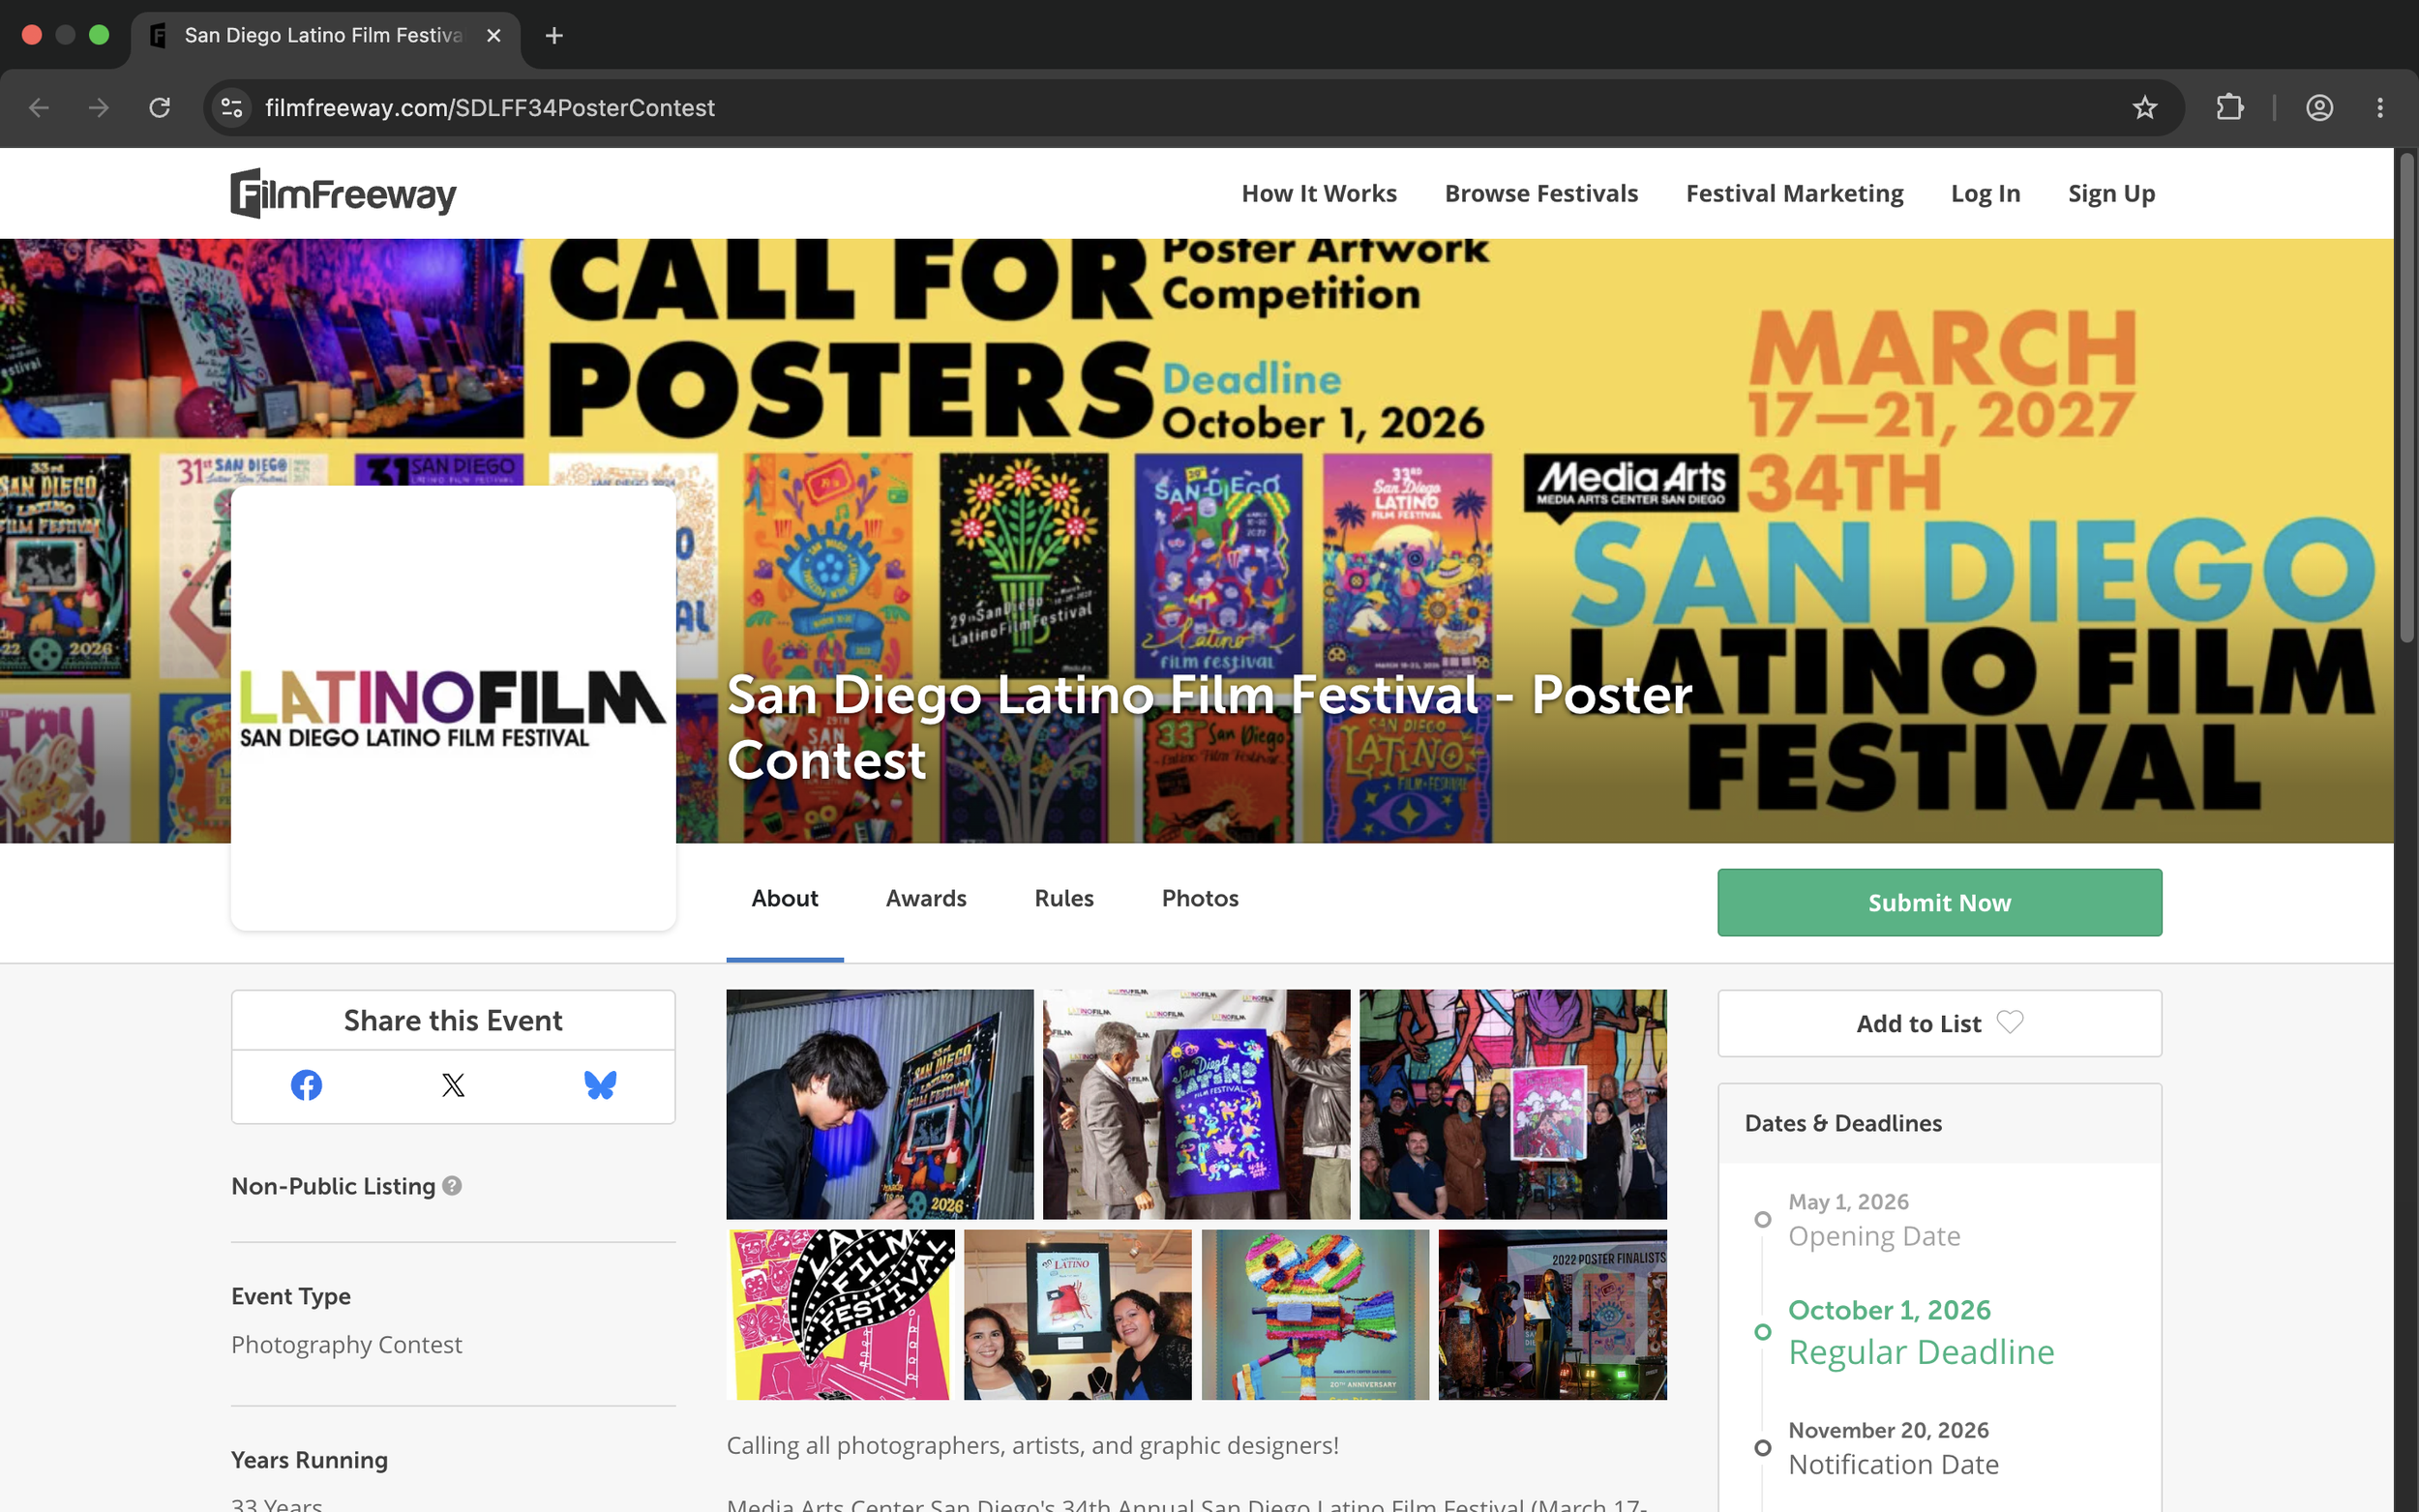Bookmark this page with the star icon
The image size is (2419, 1512).
2144,107
